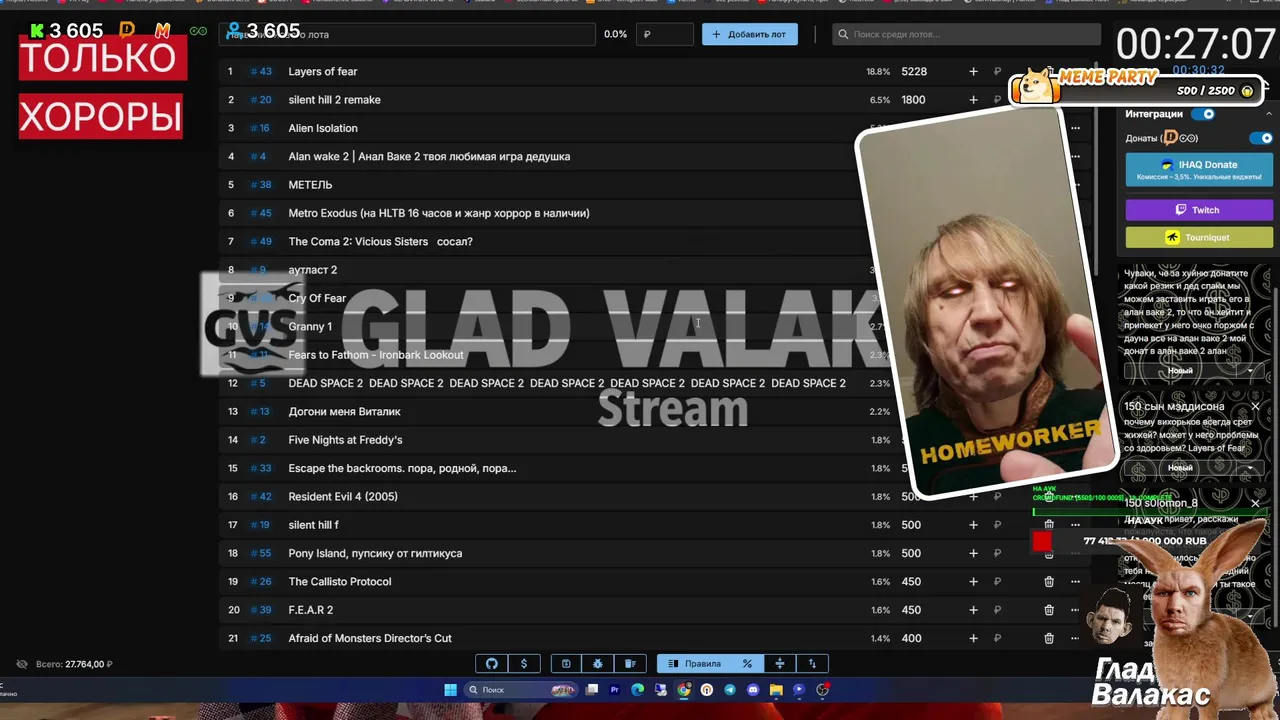Screen dimensions: 1280x720
Task: Toggle the hide total eye icon
Action: (22, 664)
